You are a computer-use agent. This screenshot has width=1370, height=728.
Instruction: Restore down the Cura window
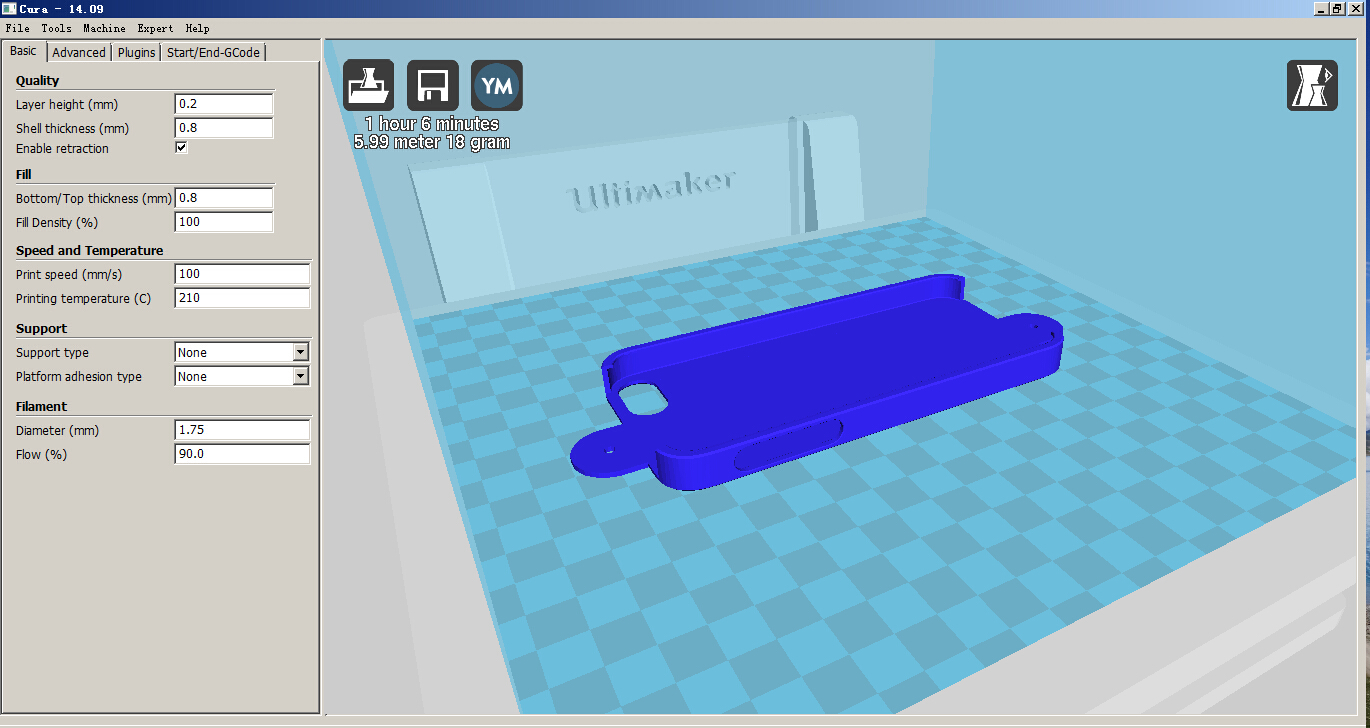[x=1337, y=8]
